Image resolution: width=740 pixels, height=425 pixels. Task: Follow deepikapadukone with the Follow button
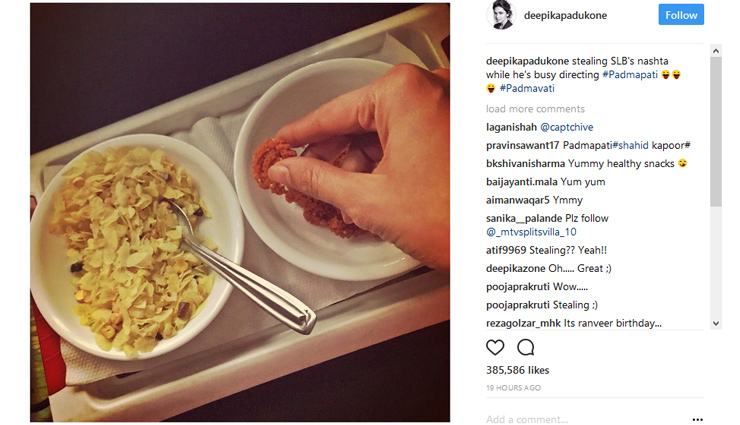point(681,15)
